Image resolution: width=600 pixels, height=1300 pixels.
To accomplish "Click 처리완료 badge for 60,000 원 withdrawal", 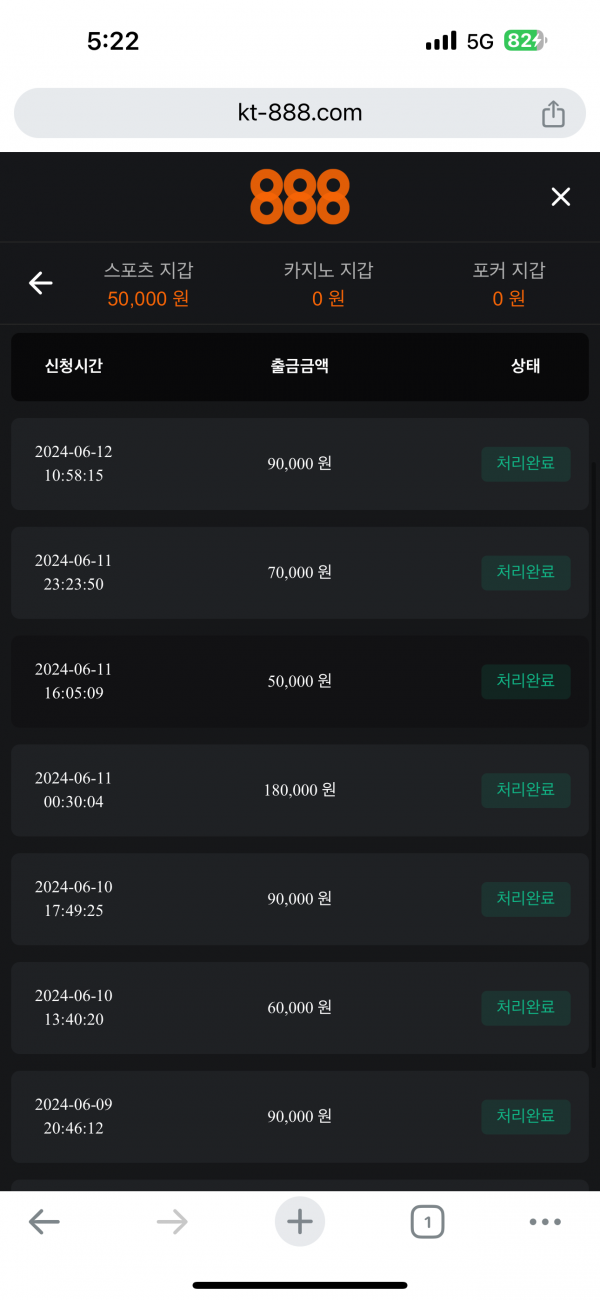I will tap(526, 1008).
